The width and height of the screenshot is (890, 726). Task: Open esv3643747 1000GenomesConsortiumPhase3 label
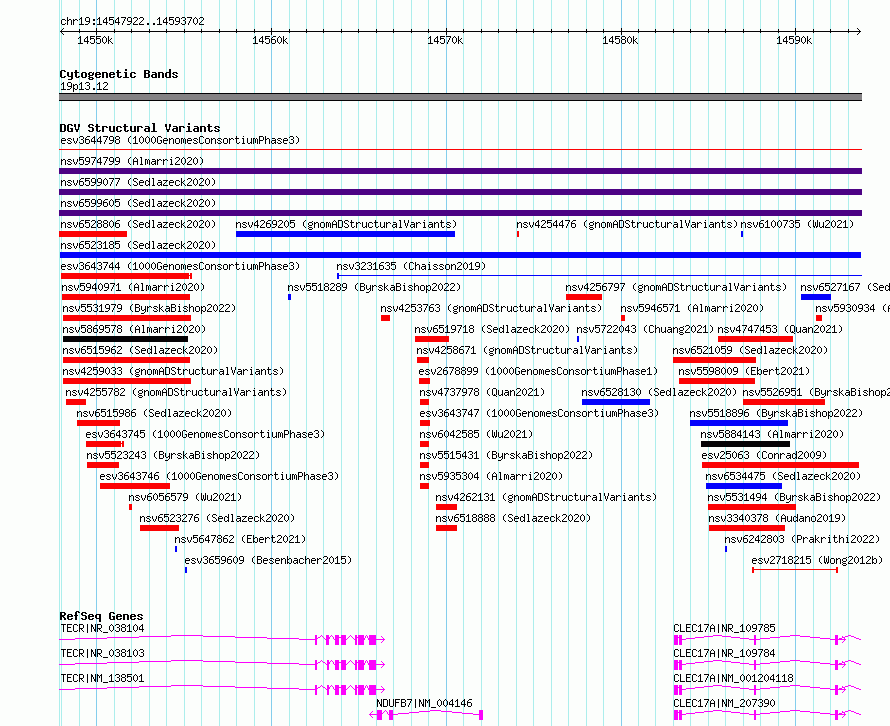point(539,413)
